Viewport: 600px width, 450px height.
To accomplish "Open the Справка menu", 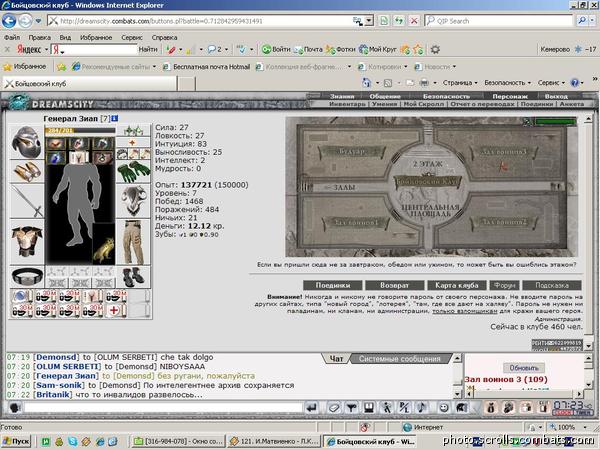I will pos(165,38).
